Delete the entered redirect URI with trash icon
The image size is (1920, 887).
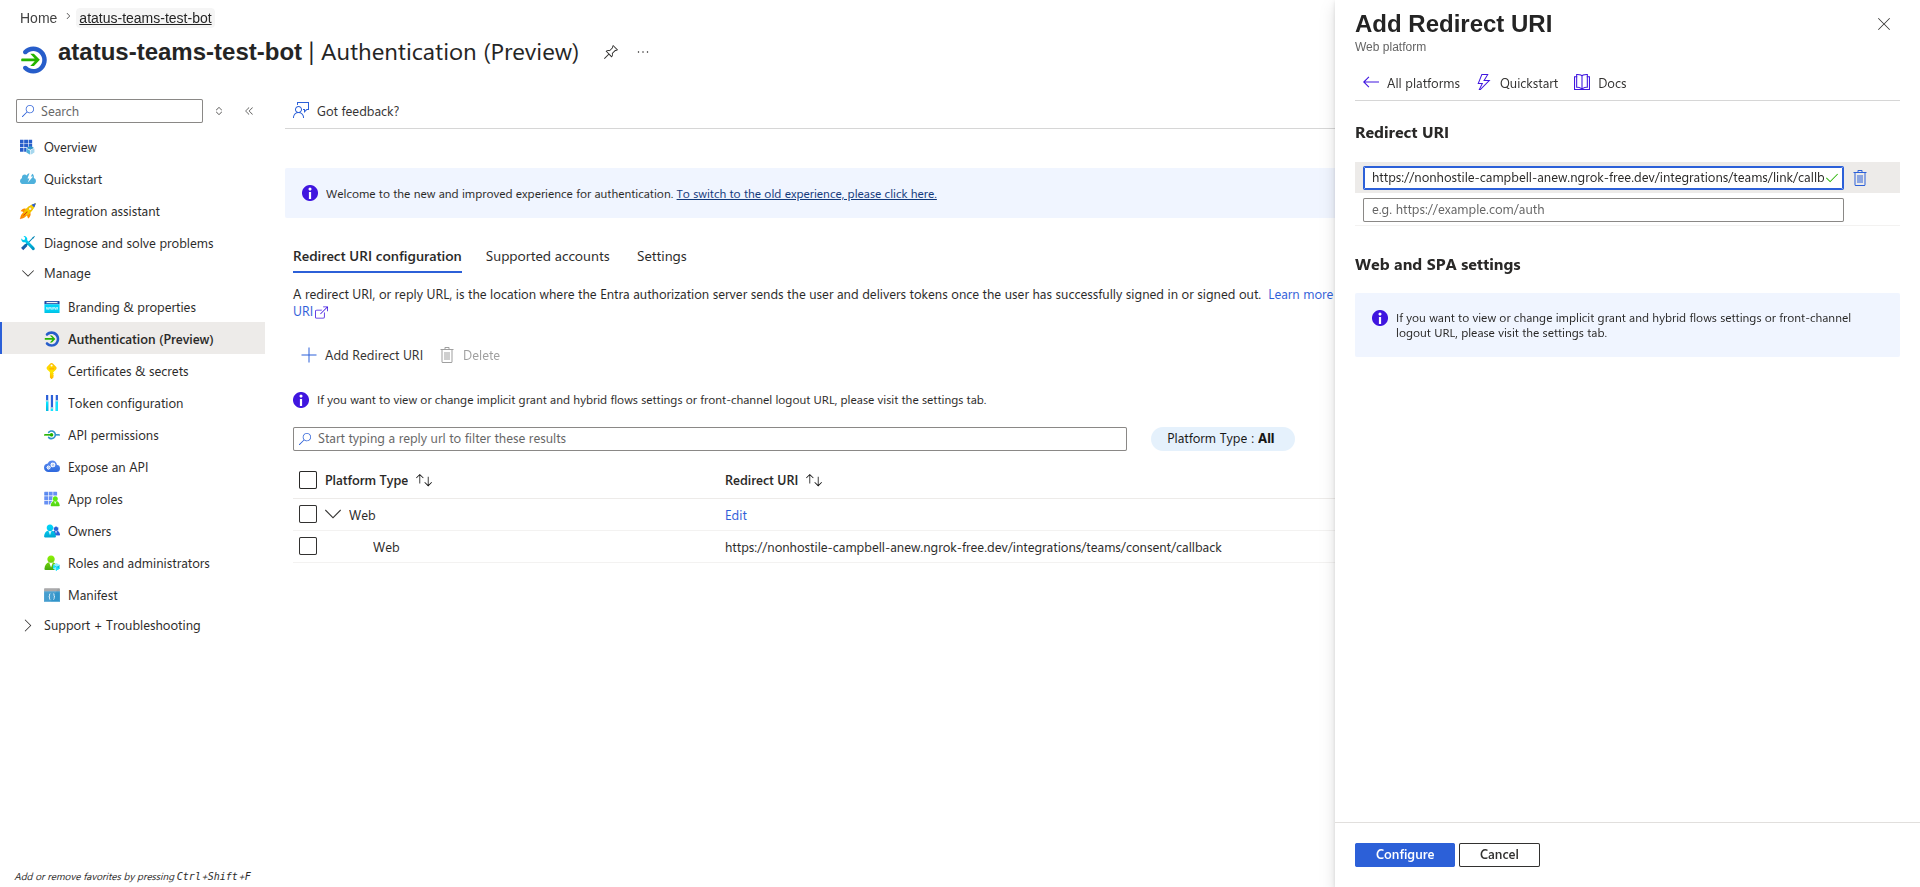point(1860,178)
